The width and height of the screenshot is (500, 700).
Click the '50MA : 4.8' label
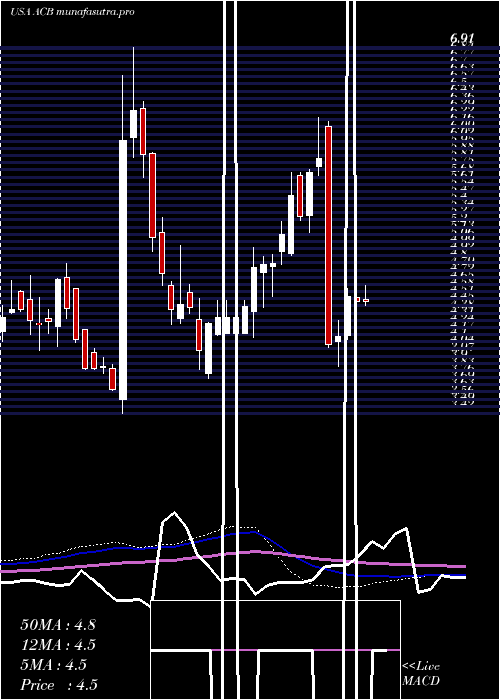(58, 625)
